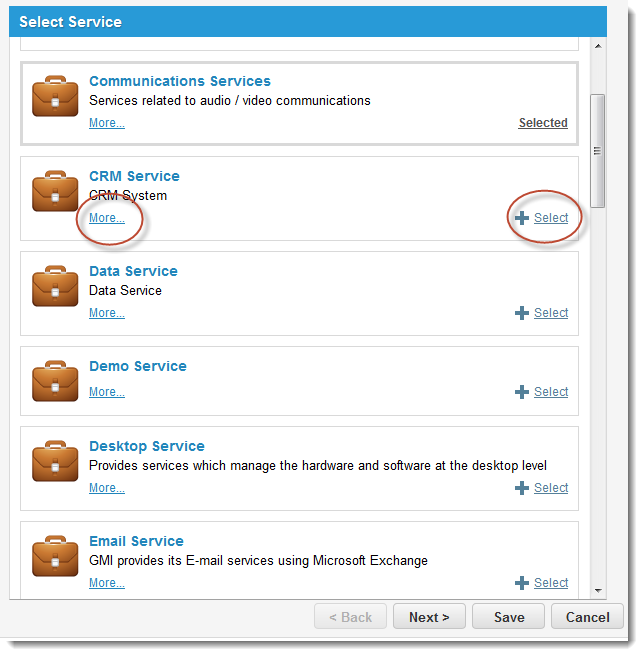Viewport: 643px width, 656px height.
Task: Open the Data Service title link
Action: tap(133, 271)
